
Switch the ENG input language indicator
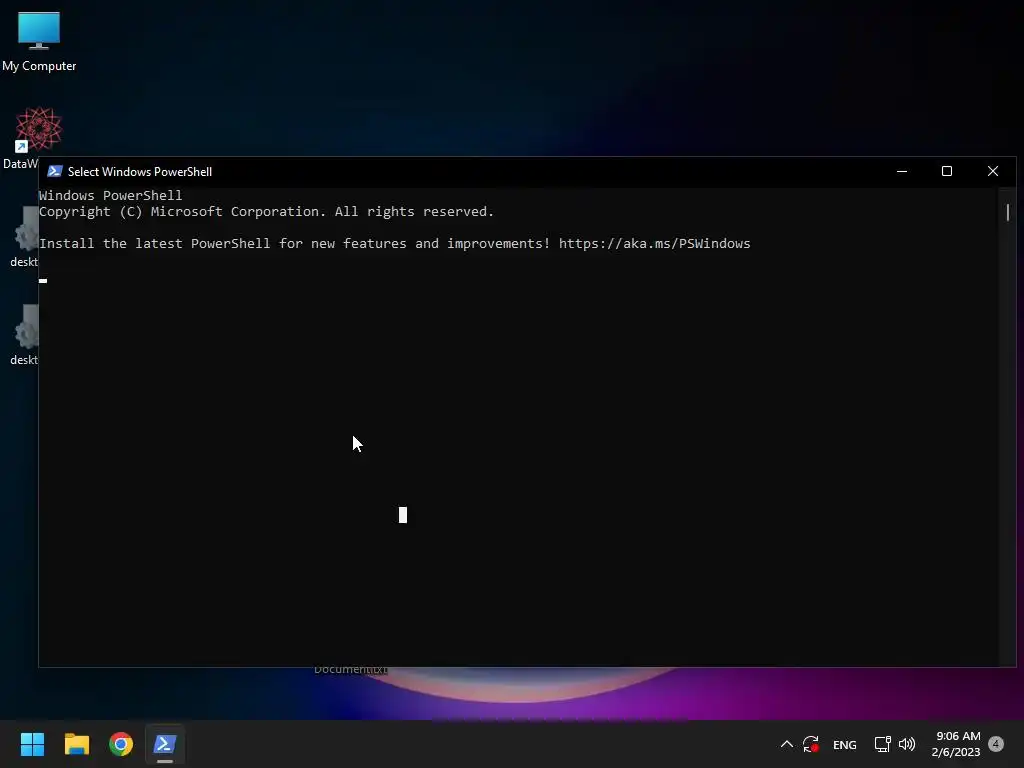click(x=844, y=744)
